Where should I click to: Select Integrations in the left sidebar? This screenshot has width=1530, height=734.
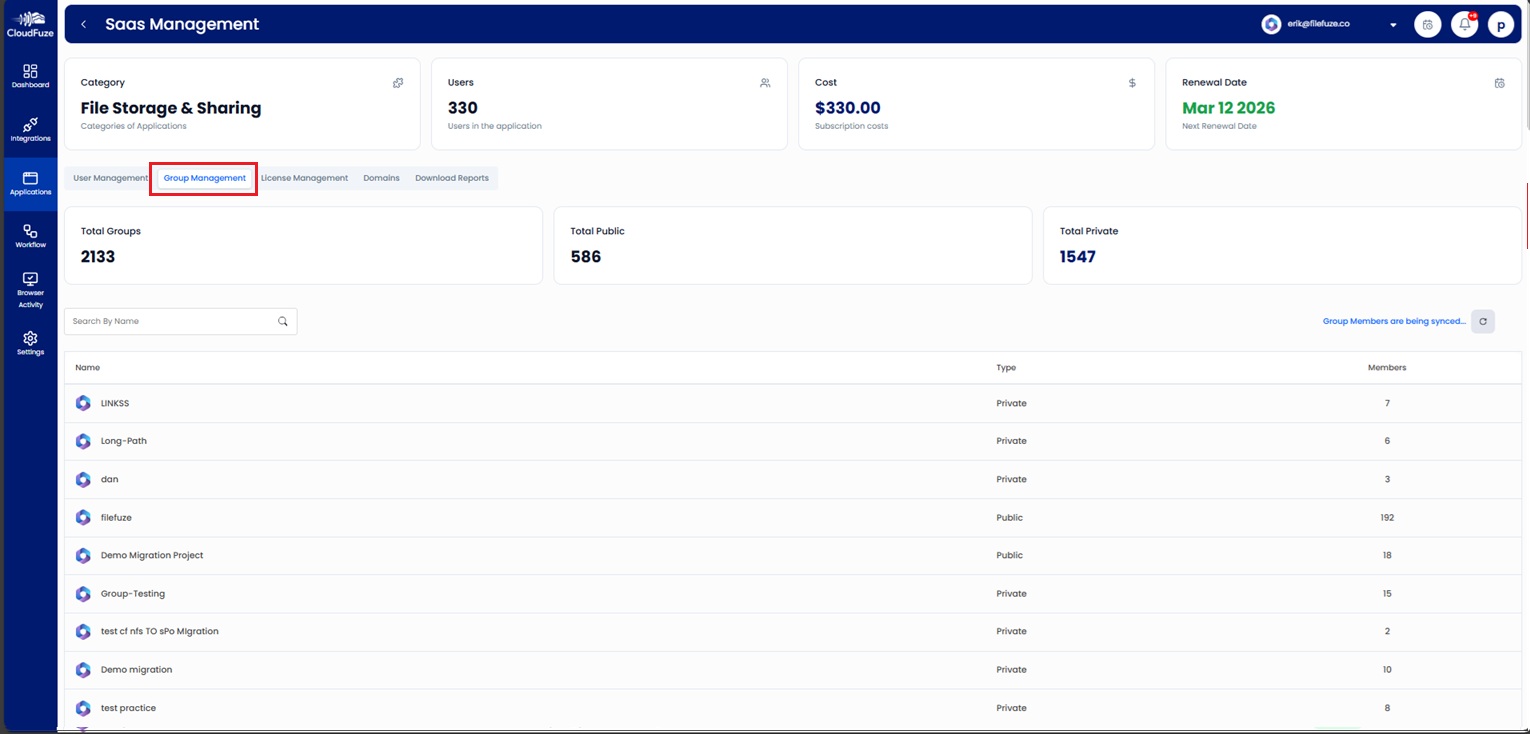[x=30, y=130]
